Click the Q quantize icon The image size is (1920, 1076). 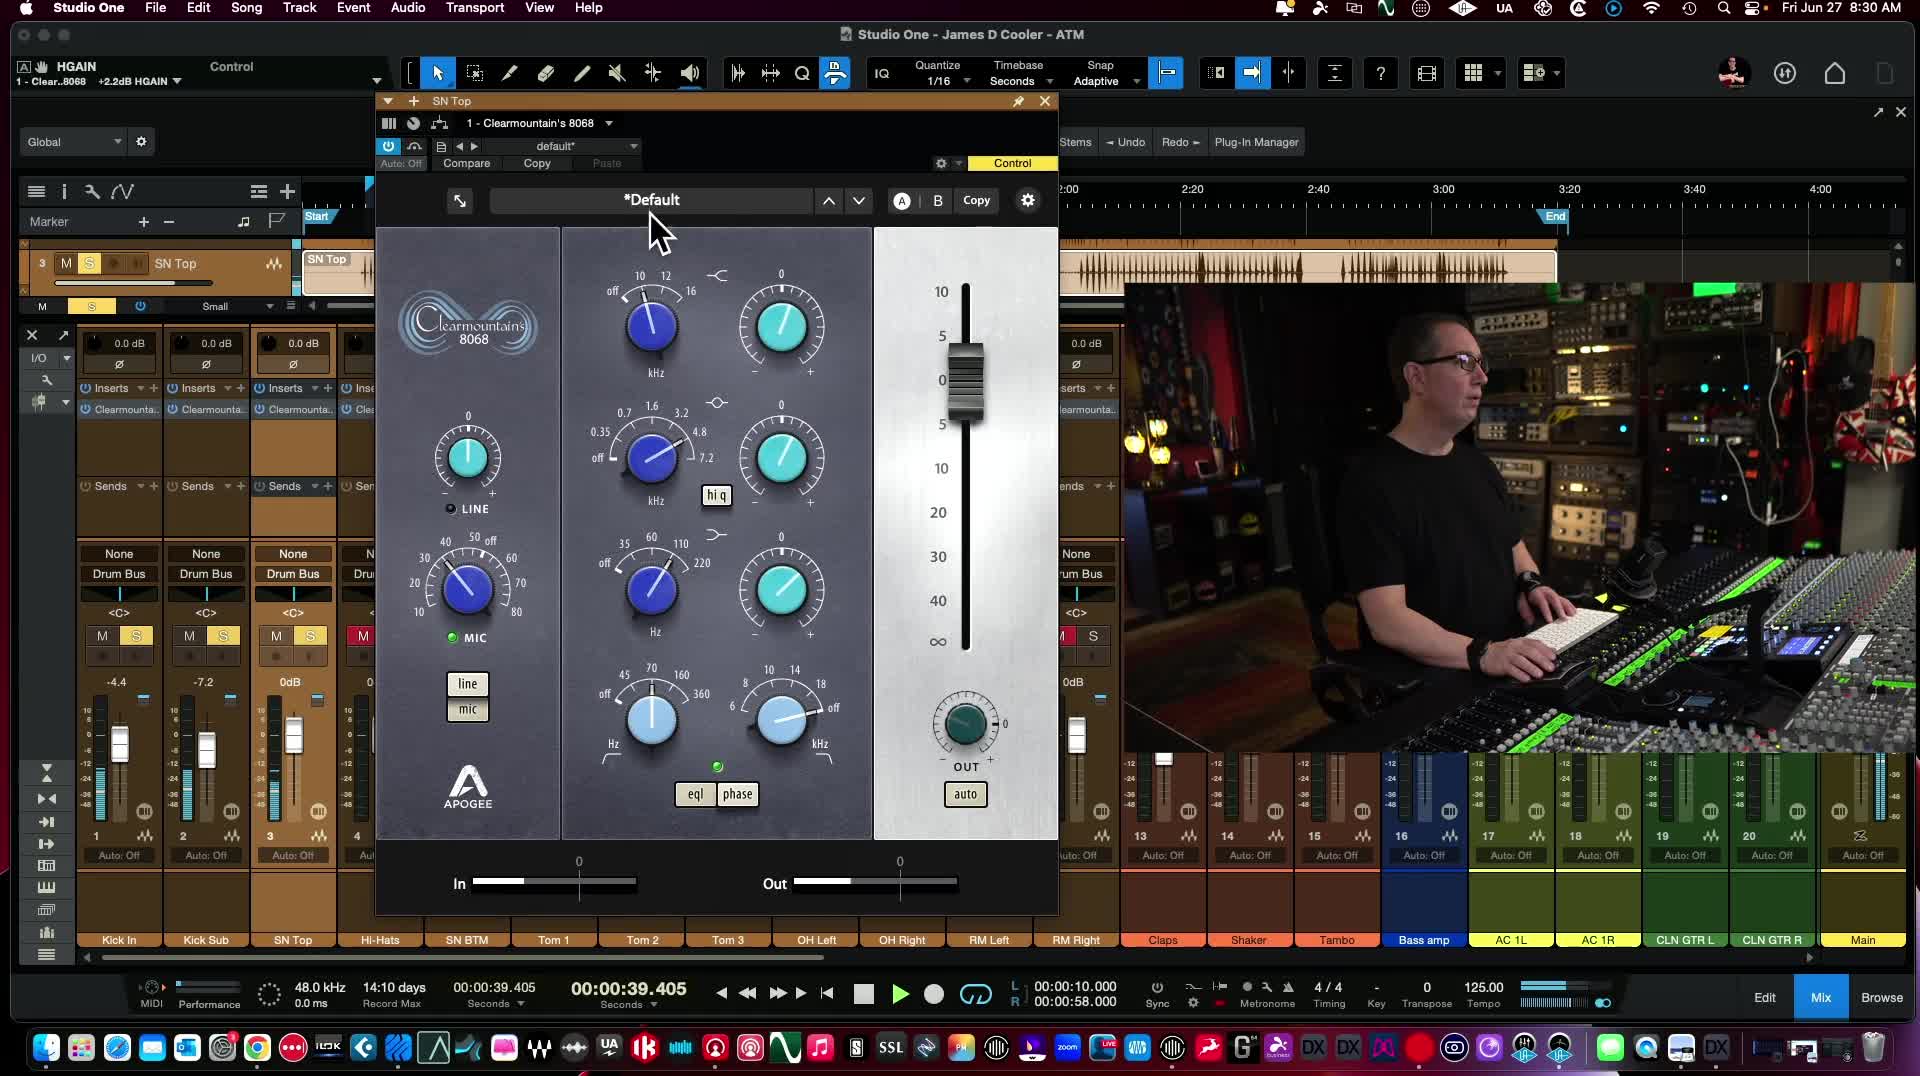802,73
